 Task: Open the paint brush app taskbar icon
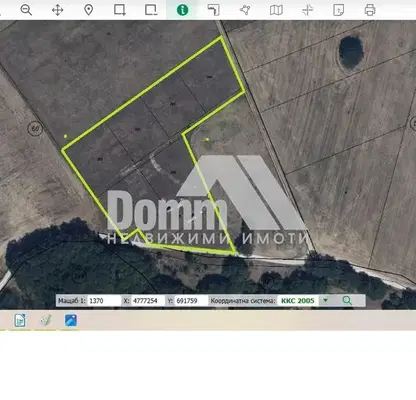45,321
